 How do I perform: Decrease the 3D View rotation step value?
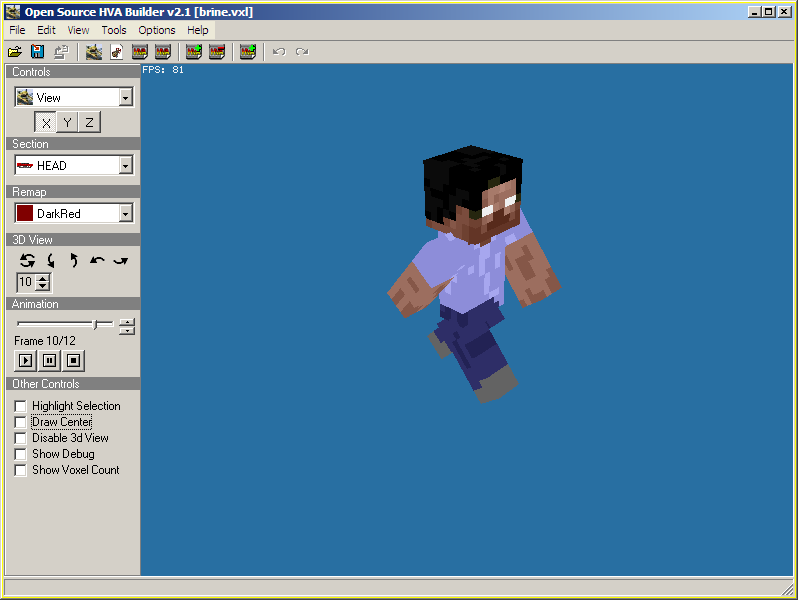(43, 286)
